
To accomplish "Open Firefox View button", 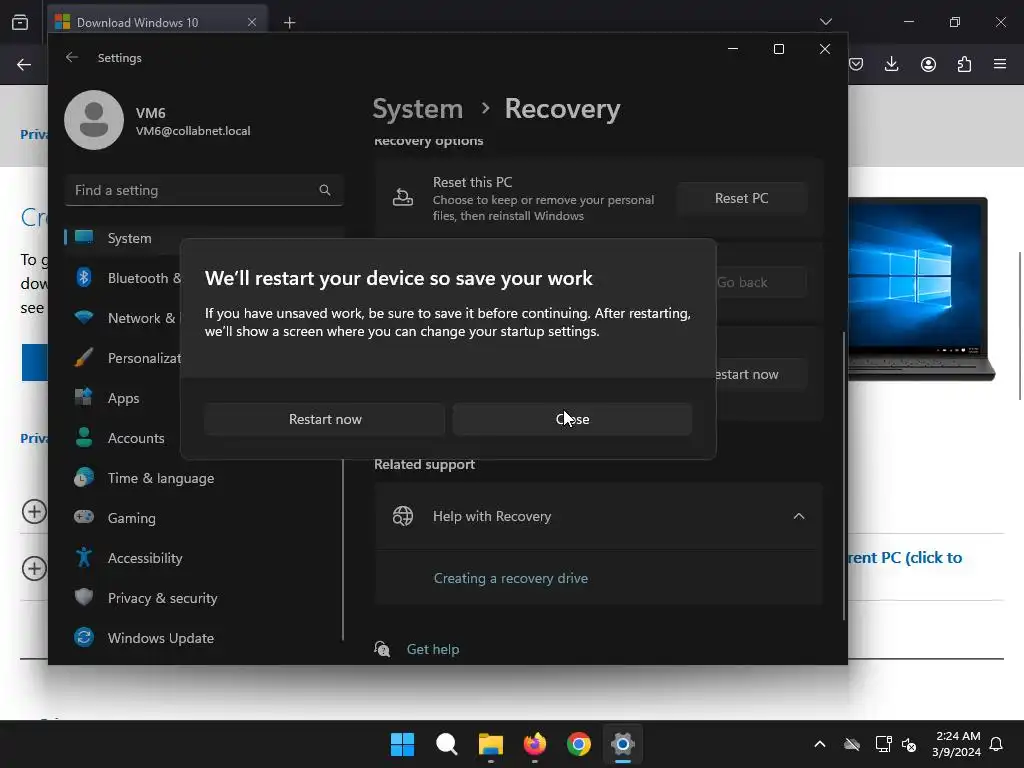I will coord(20,23).
